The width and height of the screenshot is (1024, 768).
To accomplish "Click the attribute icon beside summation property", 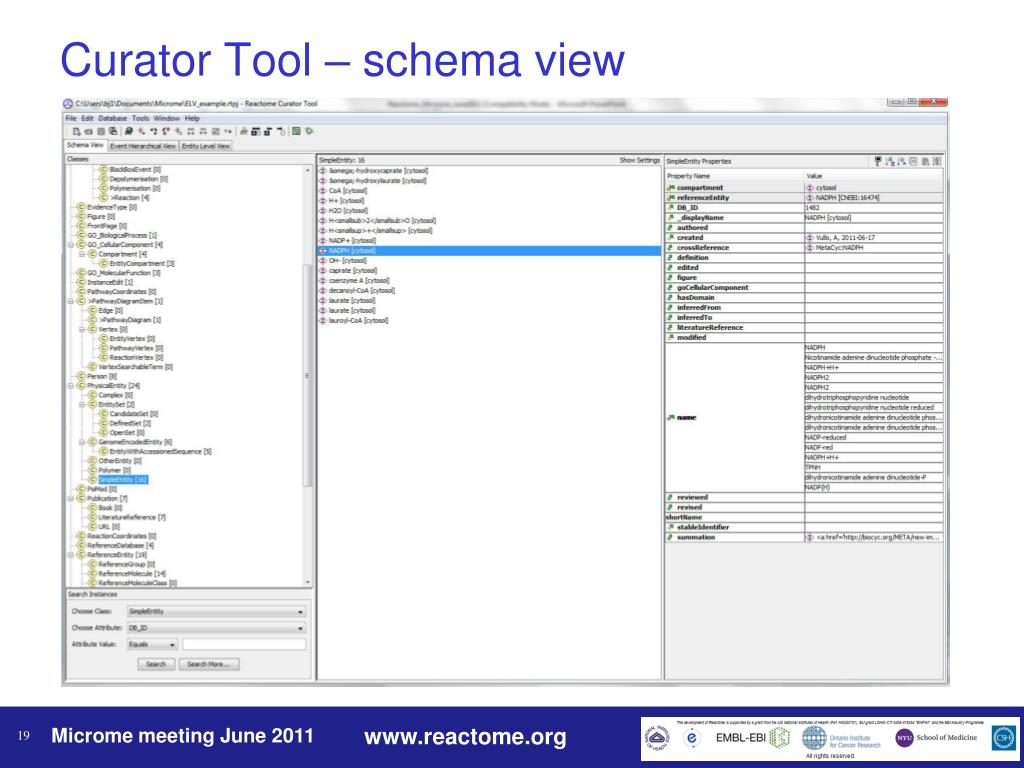I will [x=671, y=537].
